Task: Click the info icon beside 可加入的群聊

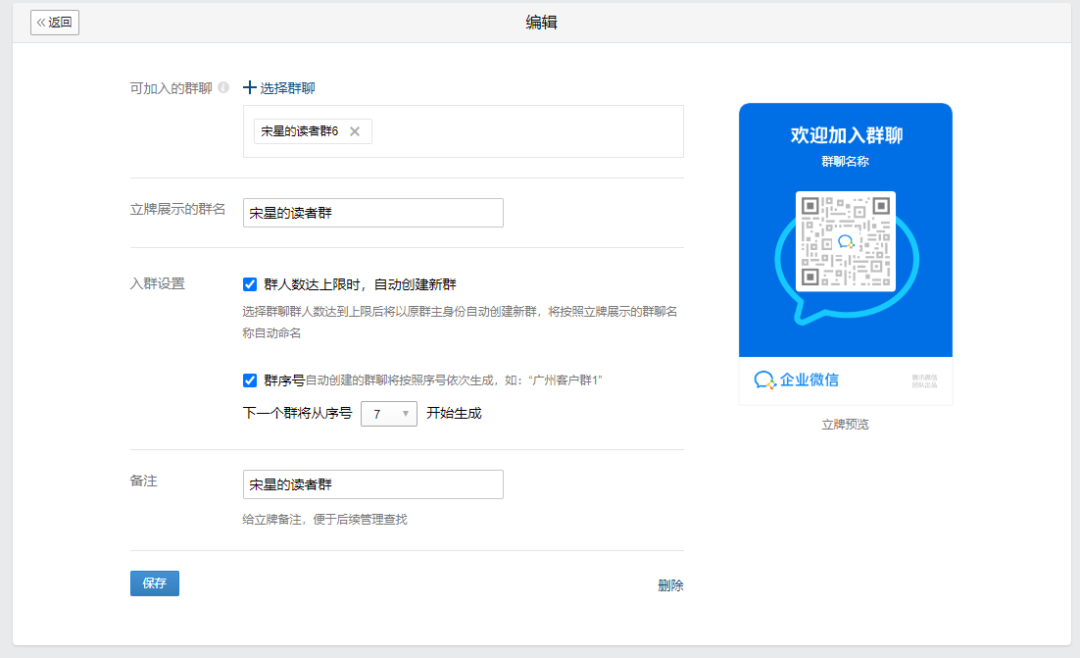Action: click(224, 88)
